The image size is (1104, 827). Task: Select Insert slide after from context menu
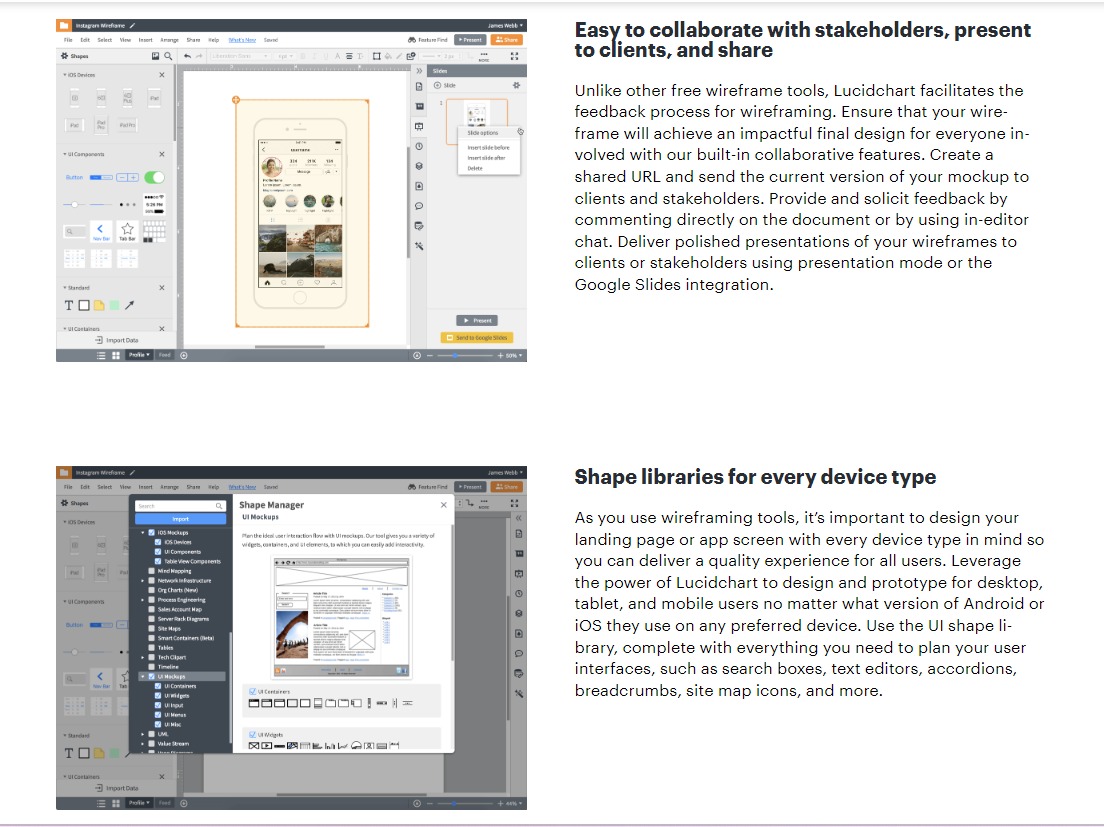coord(486,158)
